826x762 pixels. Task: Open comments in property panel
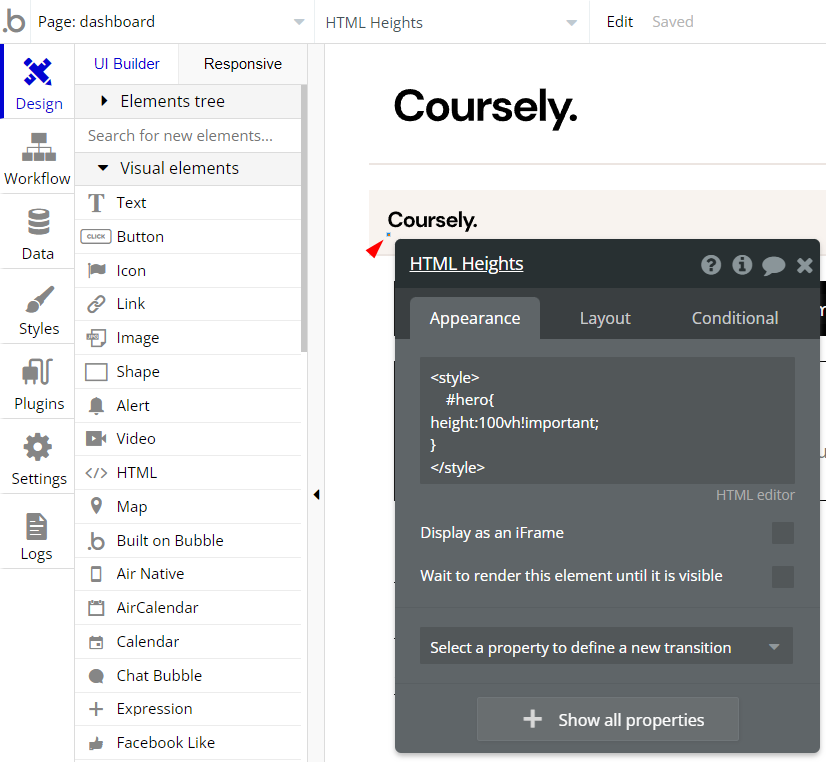pyautogui.click(x=773, y=265)
